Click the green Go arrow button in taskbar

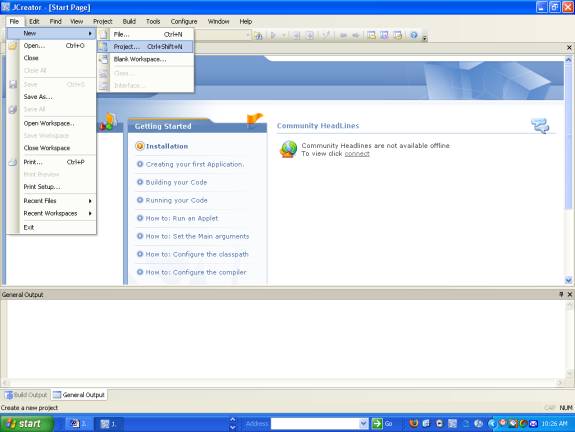377,424
